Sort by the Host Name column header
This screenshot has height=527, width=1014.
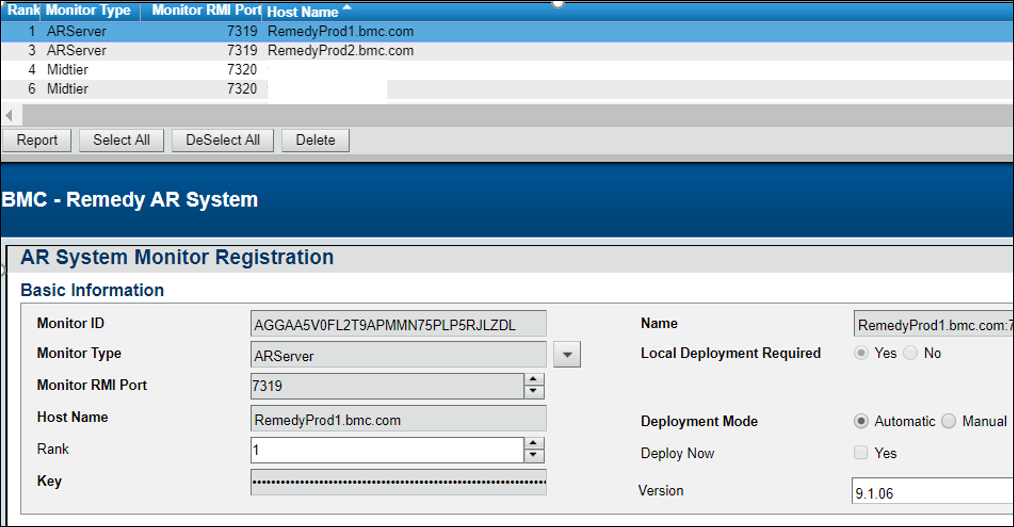click(x=303, y=11)
